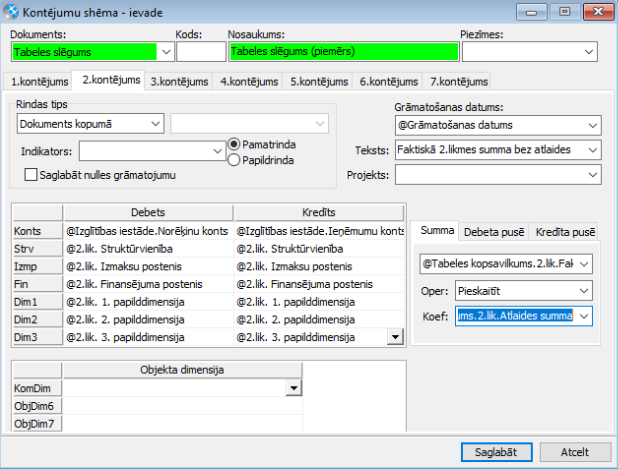The image size is (618, 469).
Task: Open the 6.kontējums tab
Action: [x=389, y=82]
